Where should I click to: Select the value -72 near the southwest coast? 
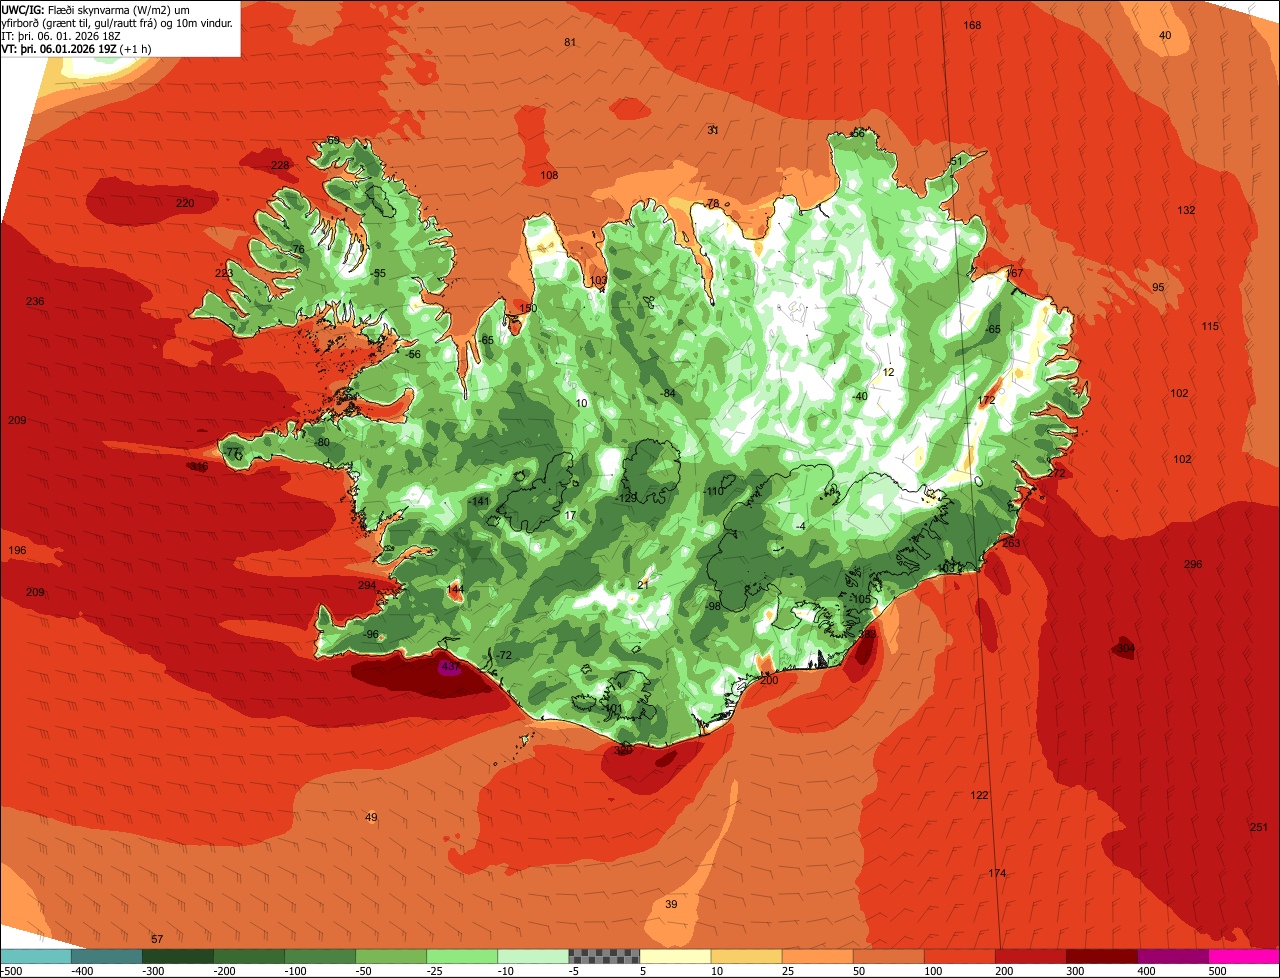504,655
